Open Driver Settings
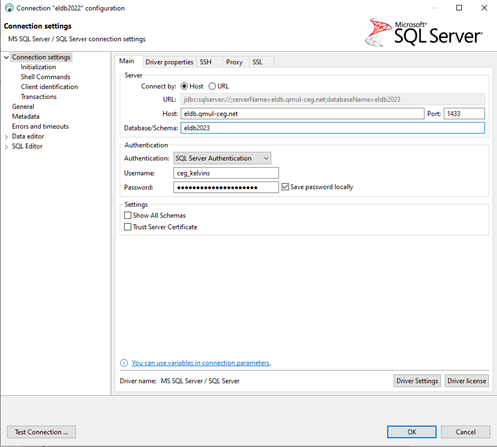Image resolution: width=497 pixels, height=447 pixels. (417, 381)
